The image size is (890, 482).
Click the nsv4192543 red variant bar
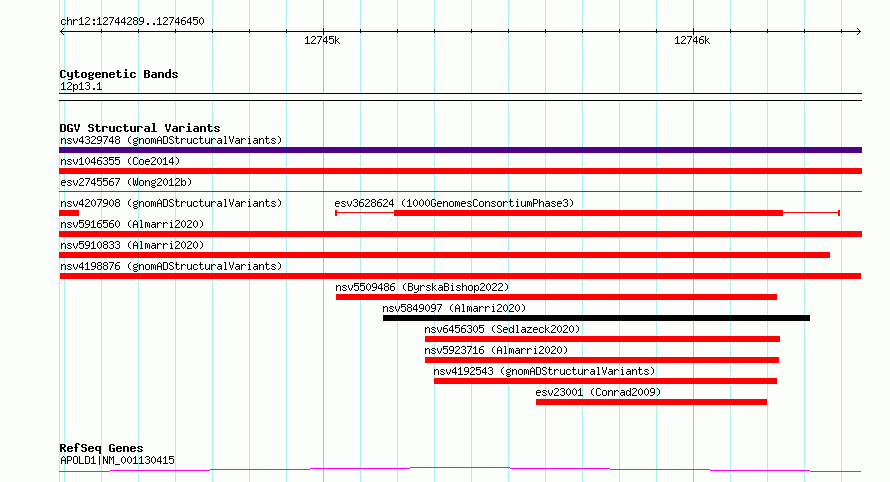pos(606,381)
